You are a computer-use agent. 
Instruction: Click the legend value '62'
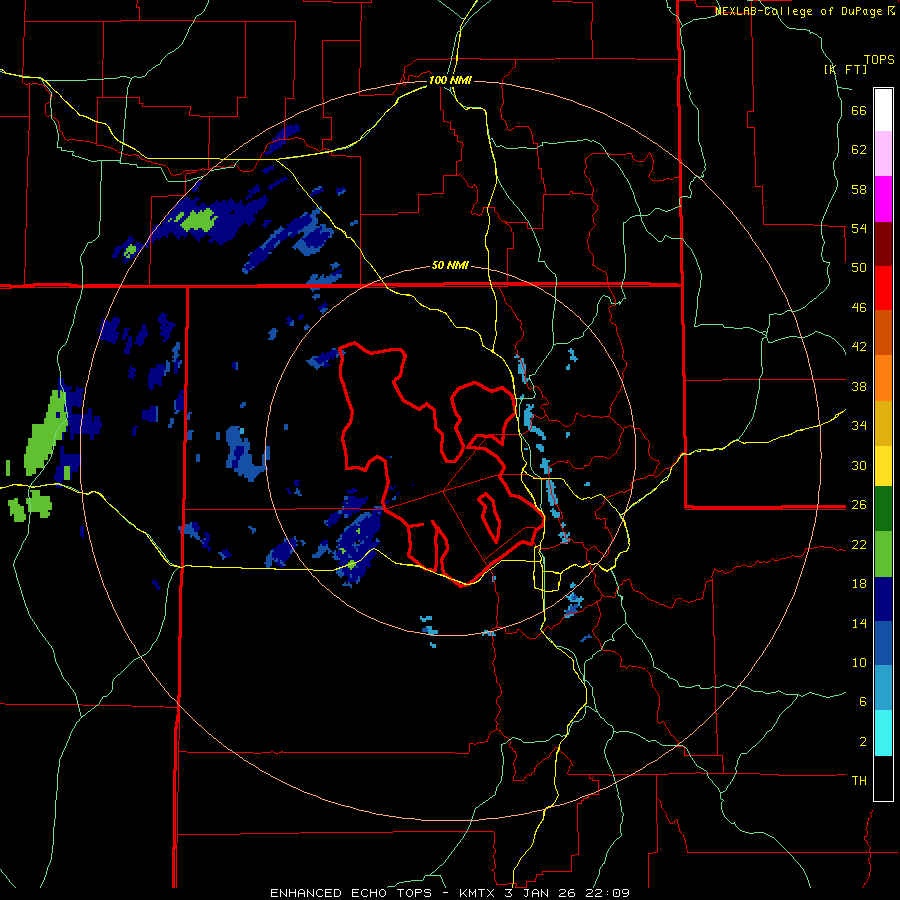coord(859,150)
